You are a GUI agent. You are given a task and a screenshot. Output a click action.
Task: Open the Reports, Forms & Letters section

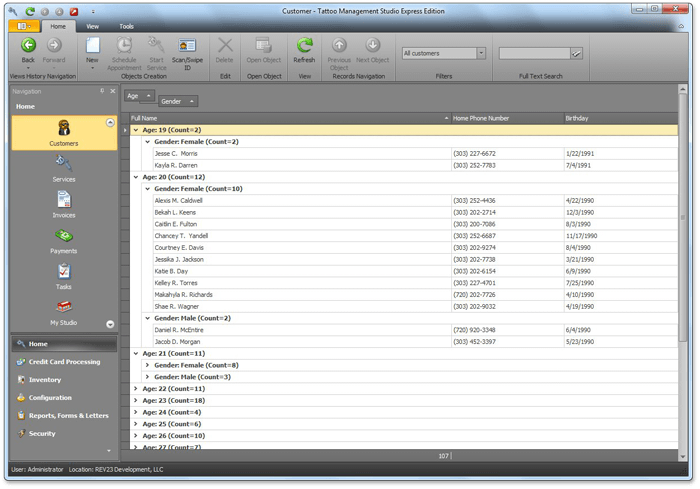coord(68,415)
